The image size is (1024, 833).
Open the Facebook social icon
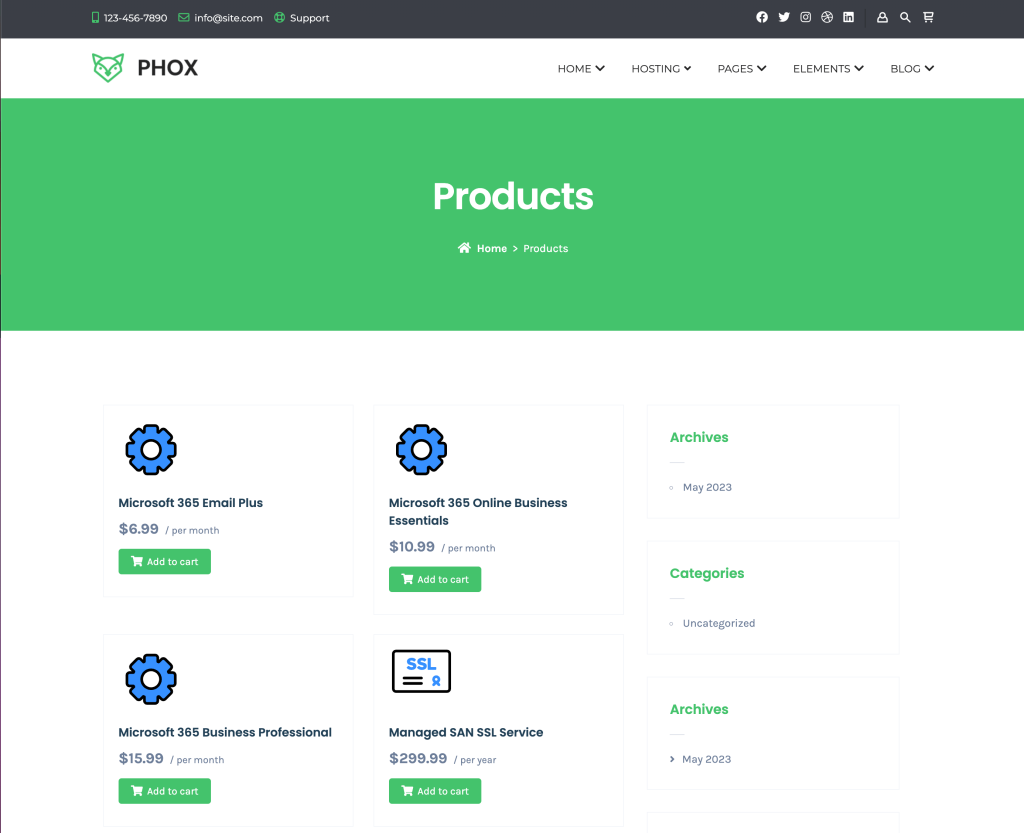tap(762, 17)
